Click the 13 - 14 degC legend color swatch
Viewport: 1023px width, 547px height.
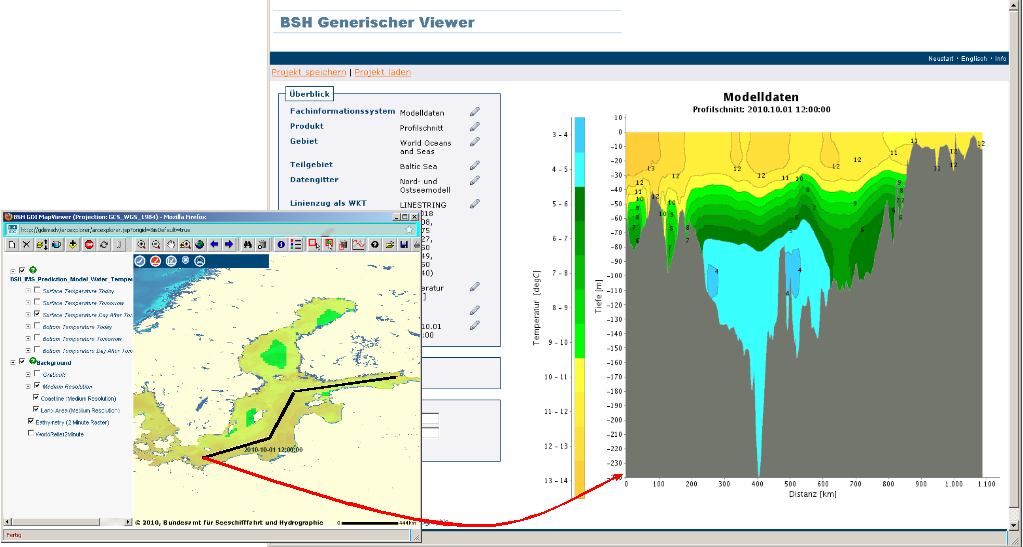tap(579, 481)
